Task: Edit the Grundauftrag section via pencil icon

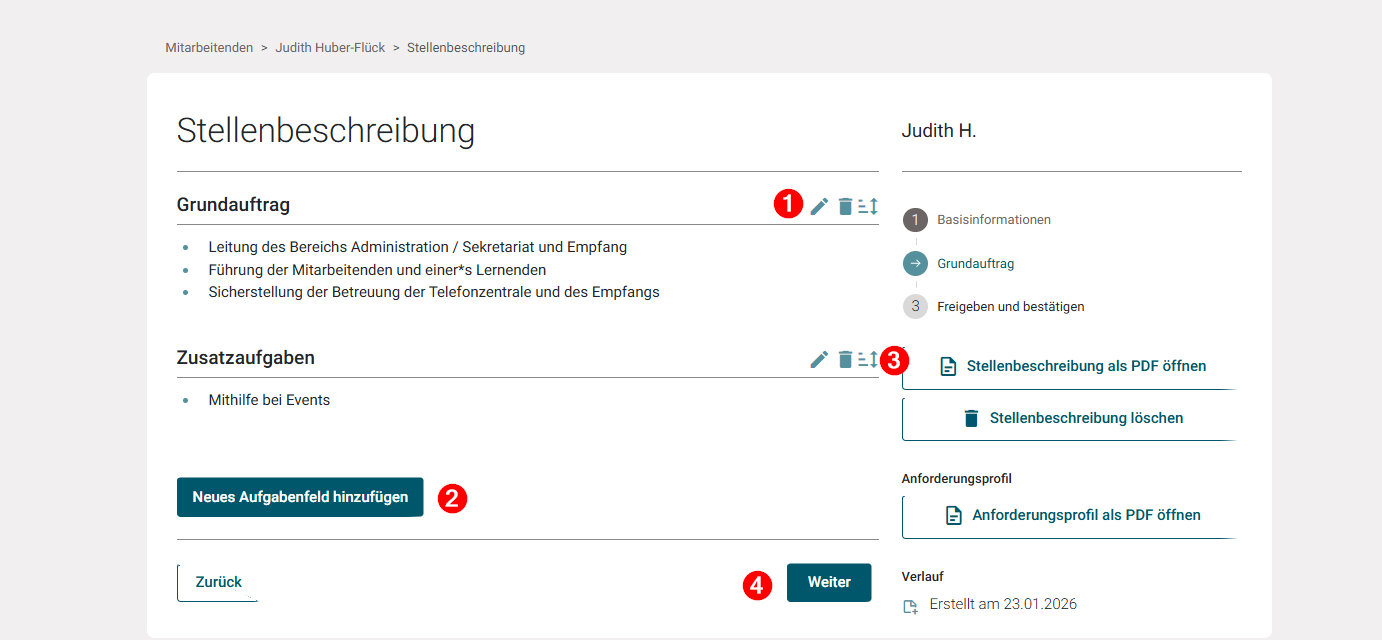Action: [x=818, y=206]
